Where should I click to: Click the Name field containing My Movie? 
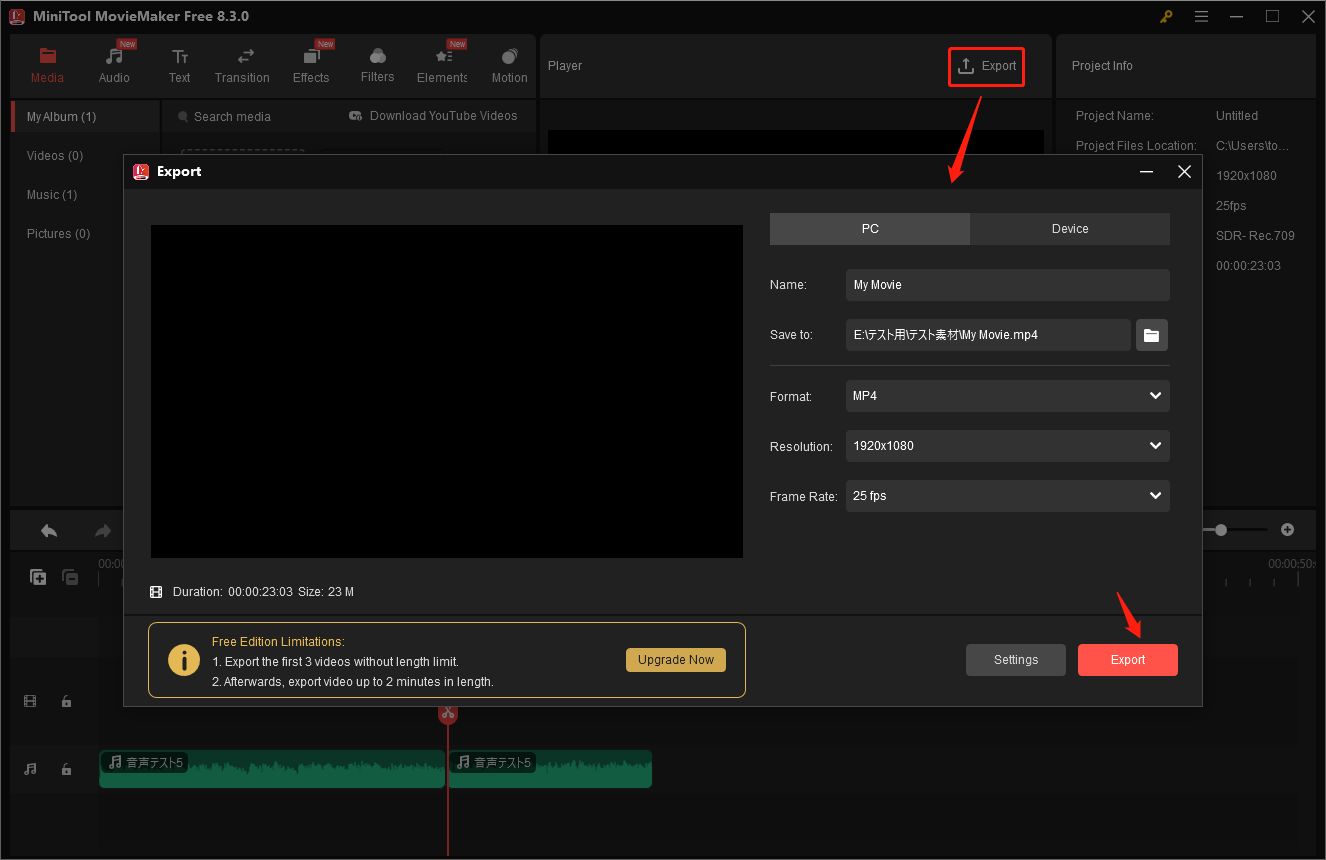point(1007,285)
